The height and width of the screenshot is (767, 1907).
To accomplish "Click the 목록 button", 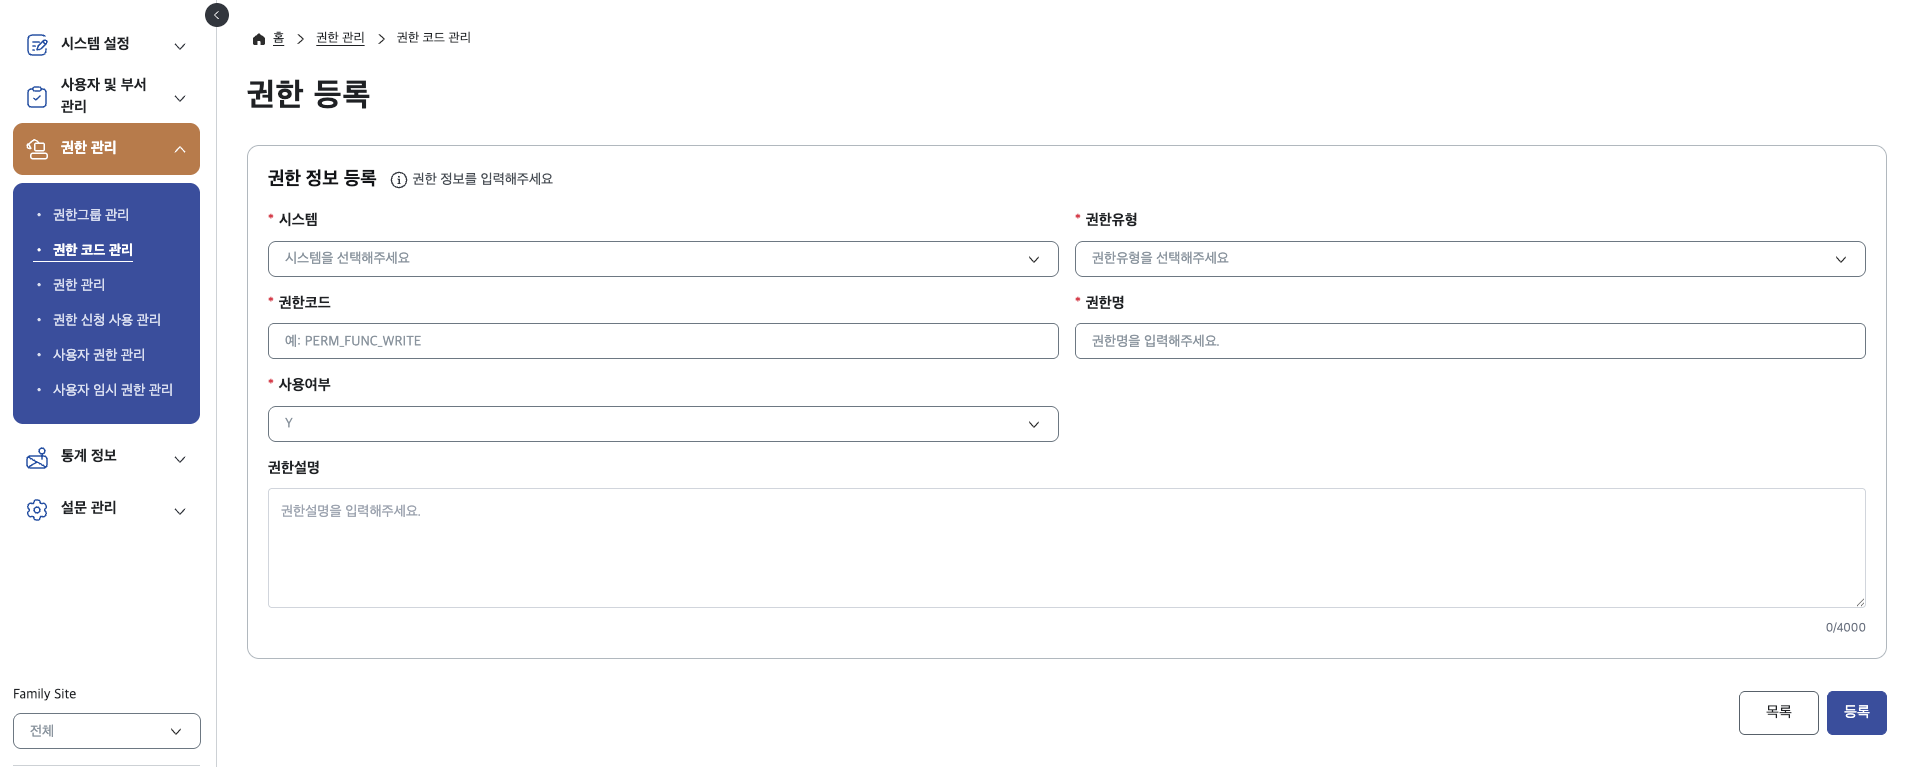I will [1778, 713].
